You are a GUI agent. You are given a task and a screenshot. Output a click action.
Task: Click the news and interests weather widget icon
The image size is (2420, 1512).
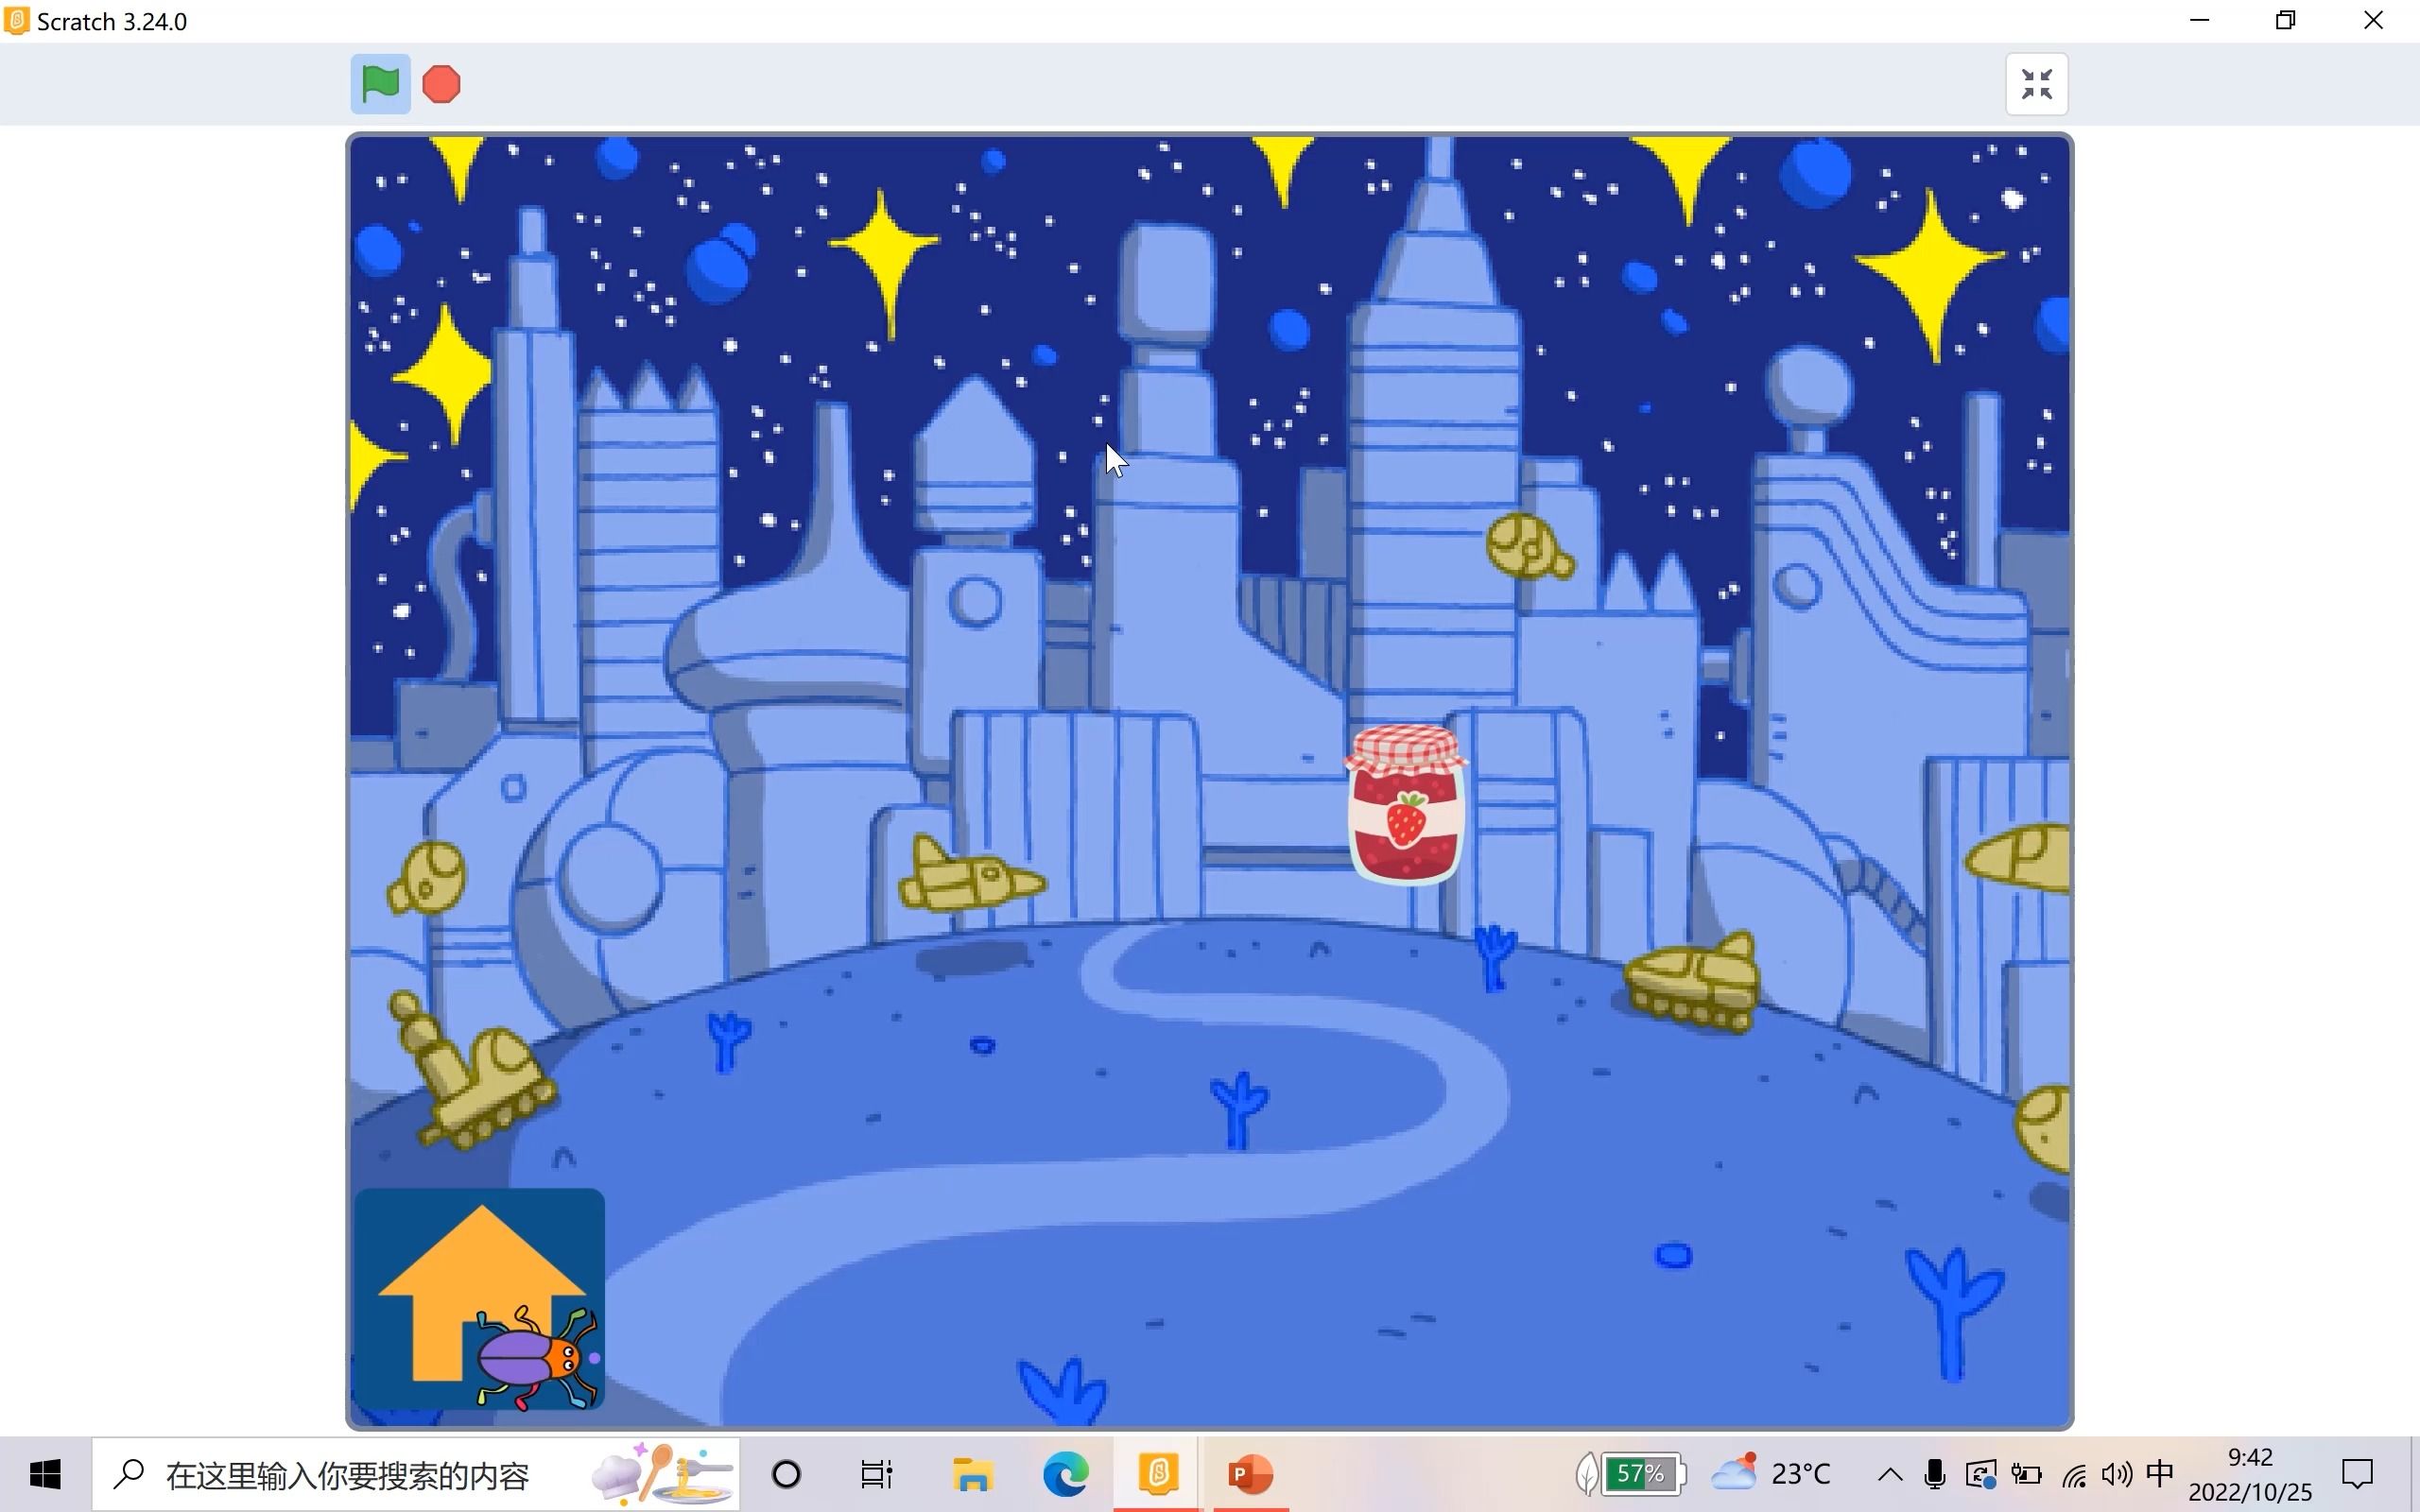pos(1737,1472)
